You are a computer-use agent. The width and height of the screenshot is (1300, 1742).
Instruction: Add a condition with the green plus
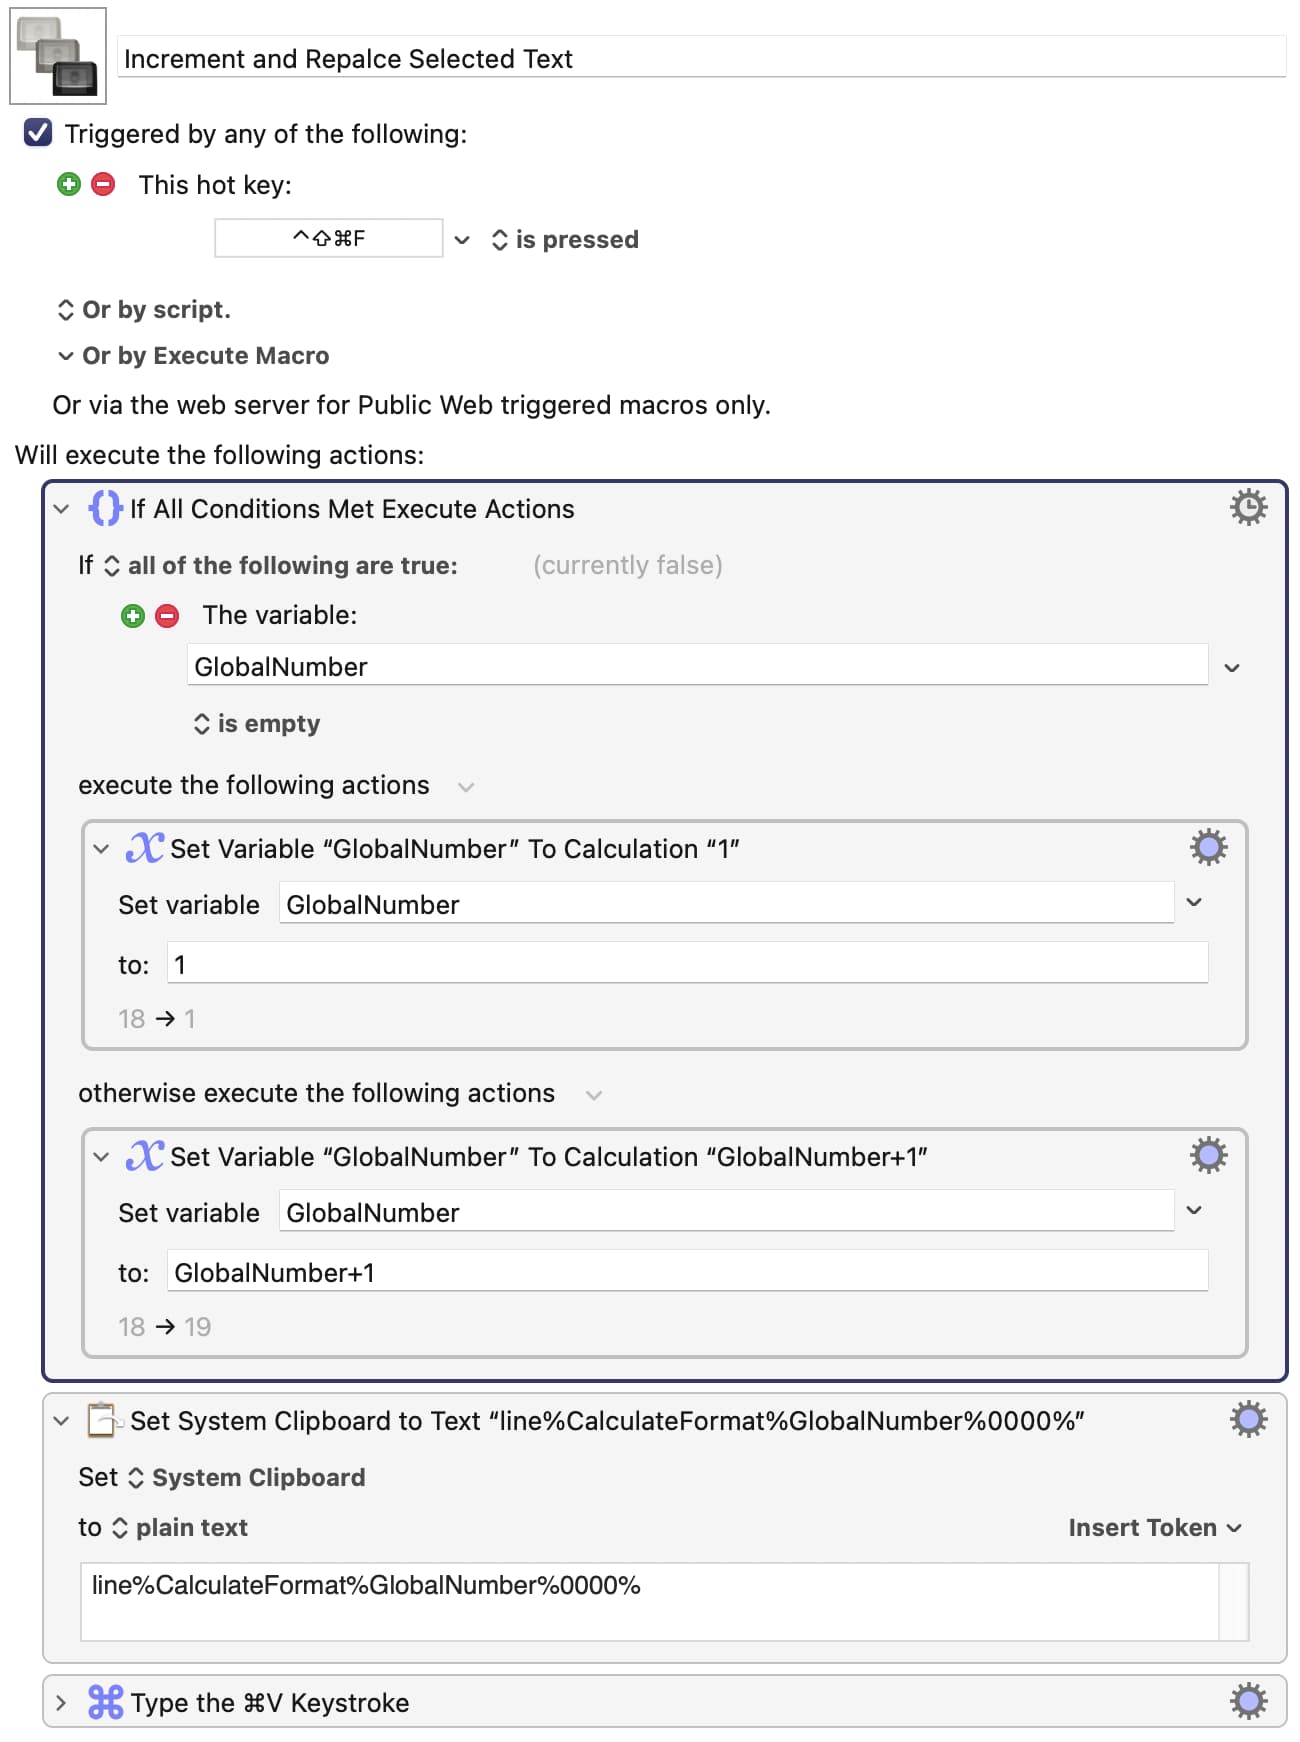coord(133,616)
